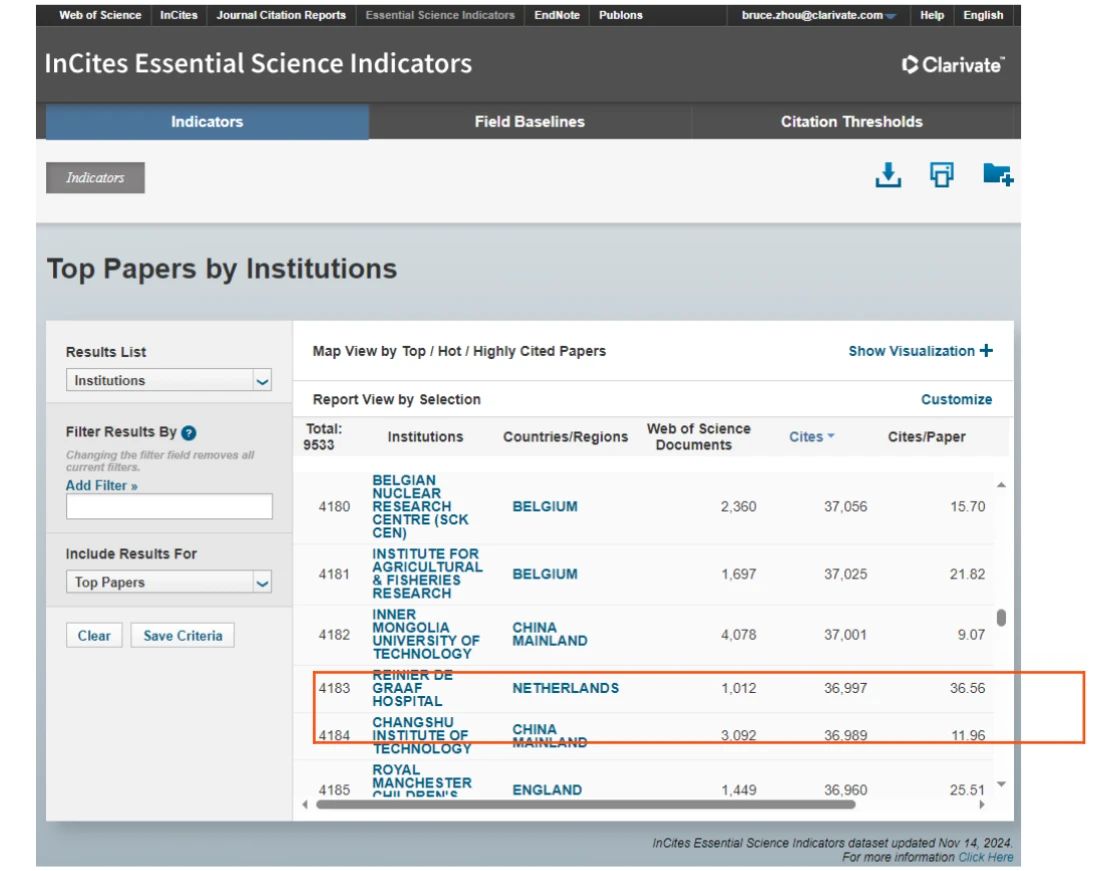Click the print/copy window icon
Image resolution: width=1099 pixels, height=871 pixels.
tap(941, 175)
